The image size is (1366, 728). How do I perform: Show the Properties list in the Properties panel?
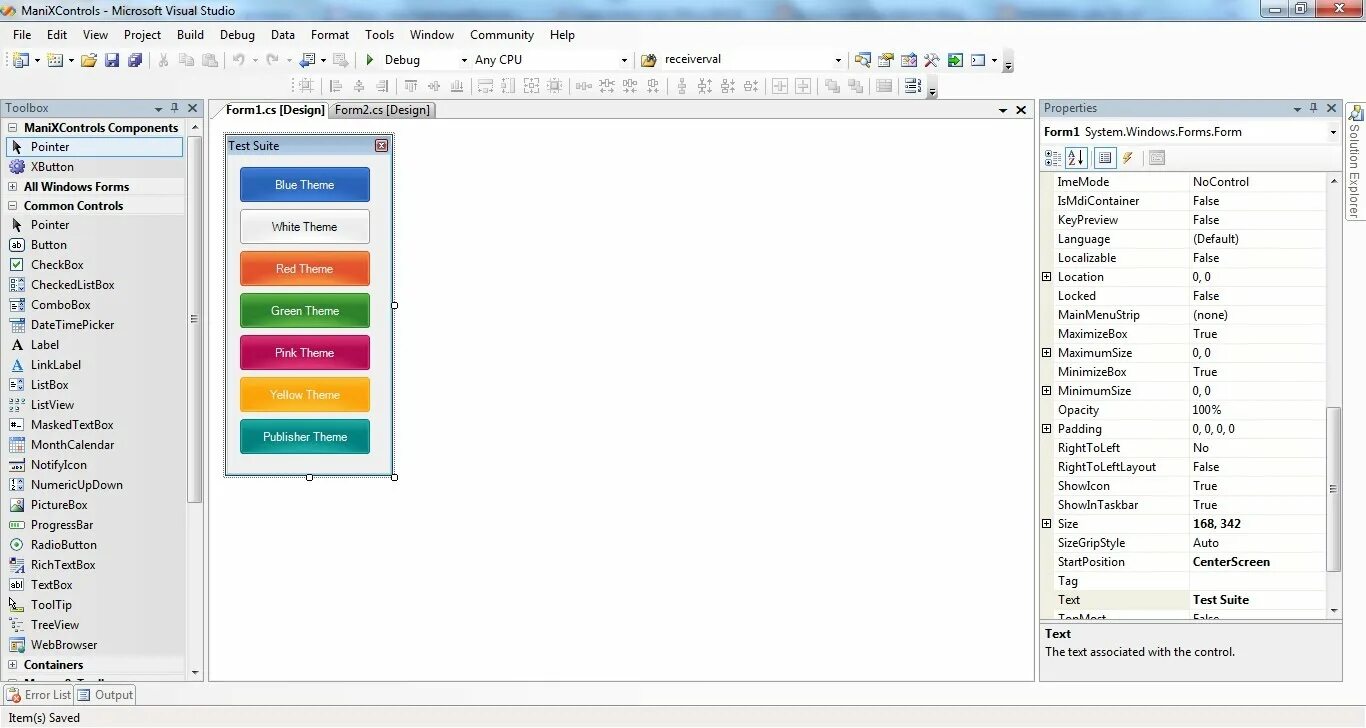1104,158
